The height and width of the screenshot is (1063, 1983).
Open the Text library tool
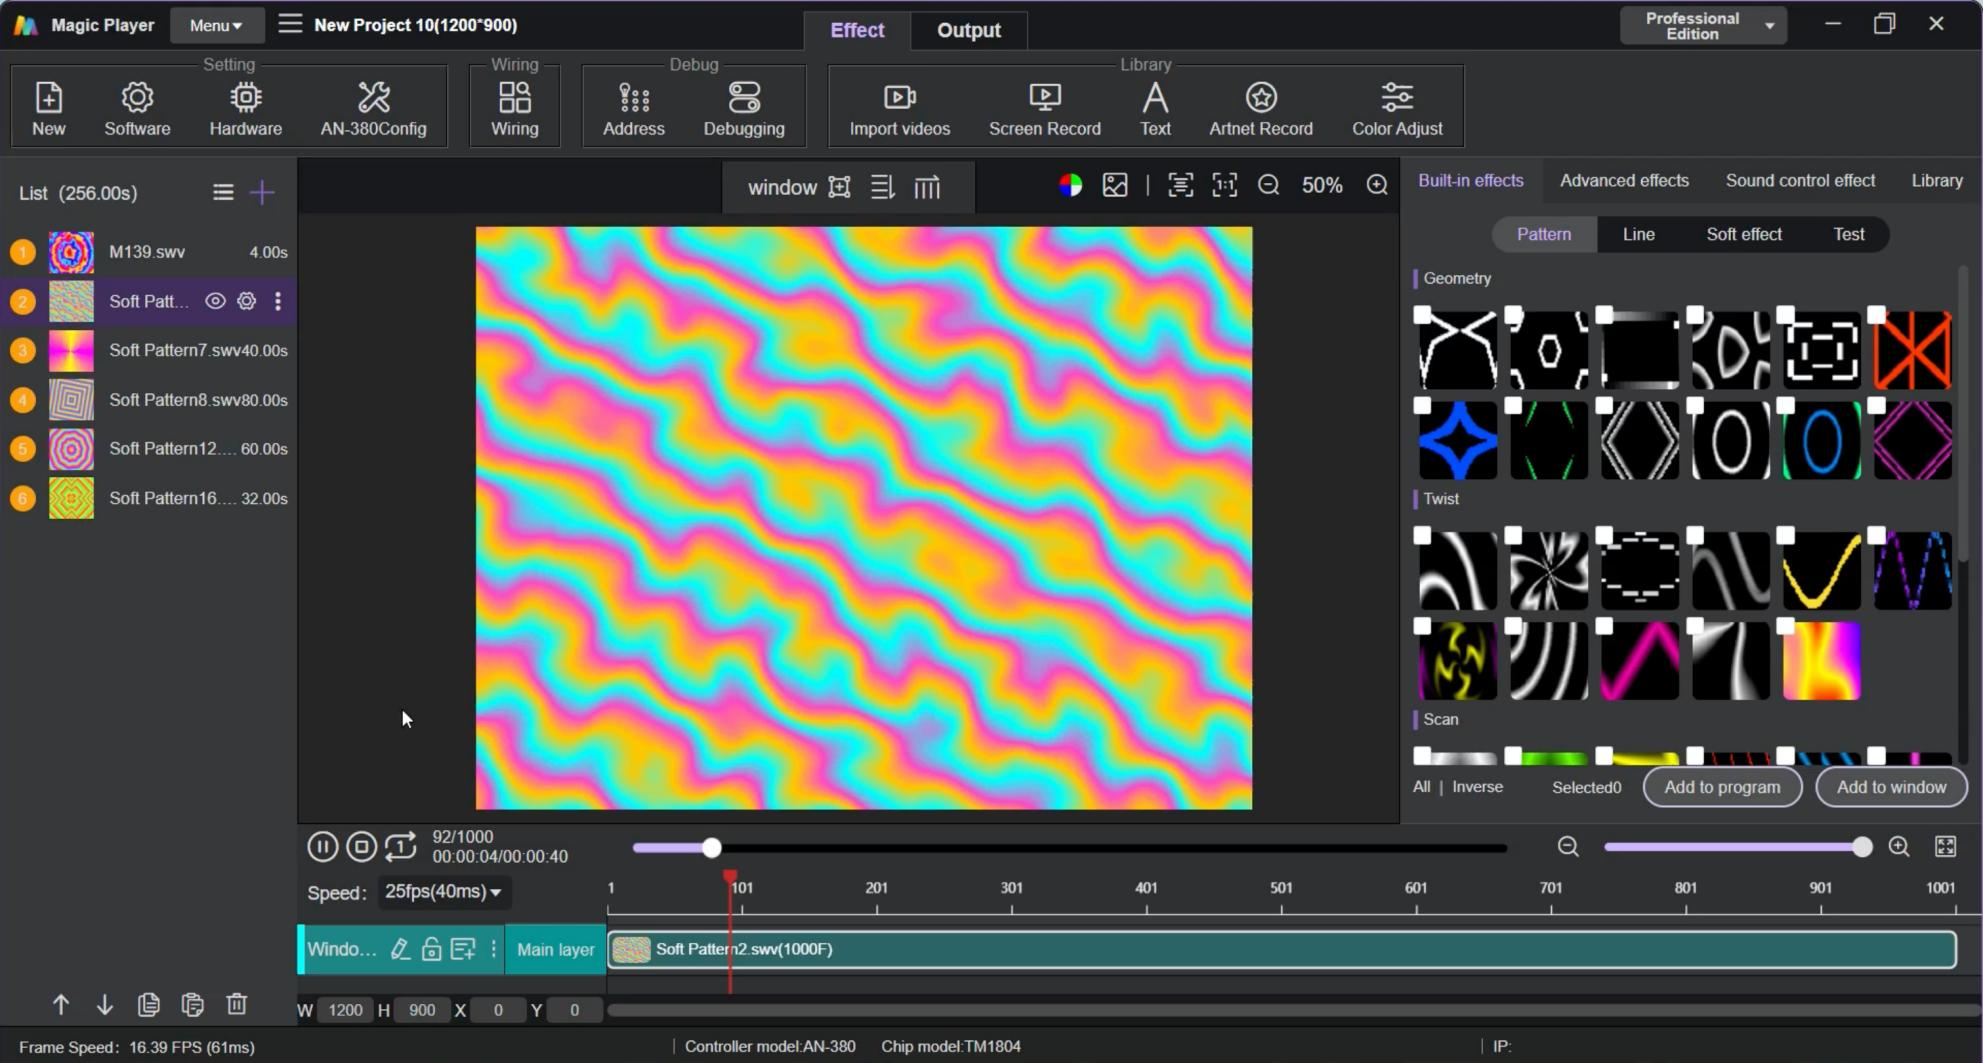point(1155,108)
